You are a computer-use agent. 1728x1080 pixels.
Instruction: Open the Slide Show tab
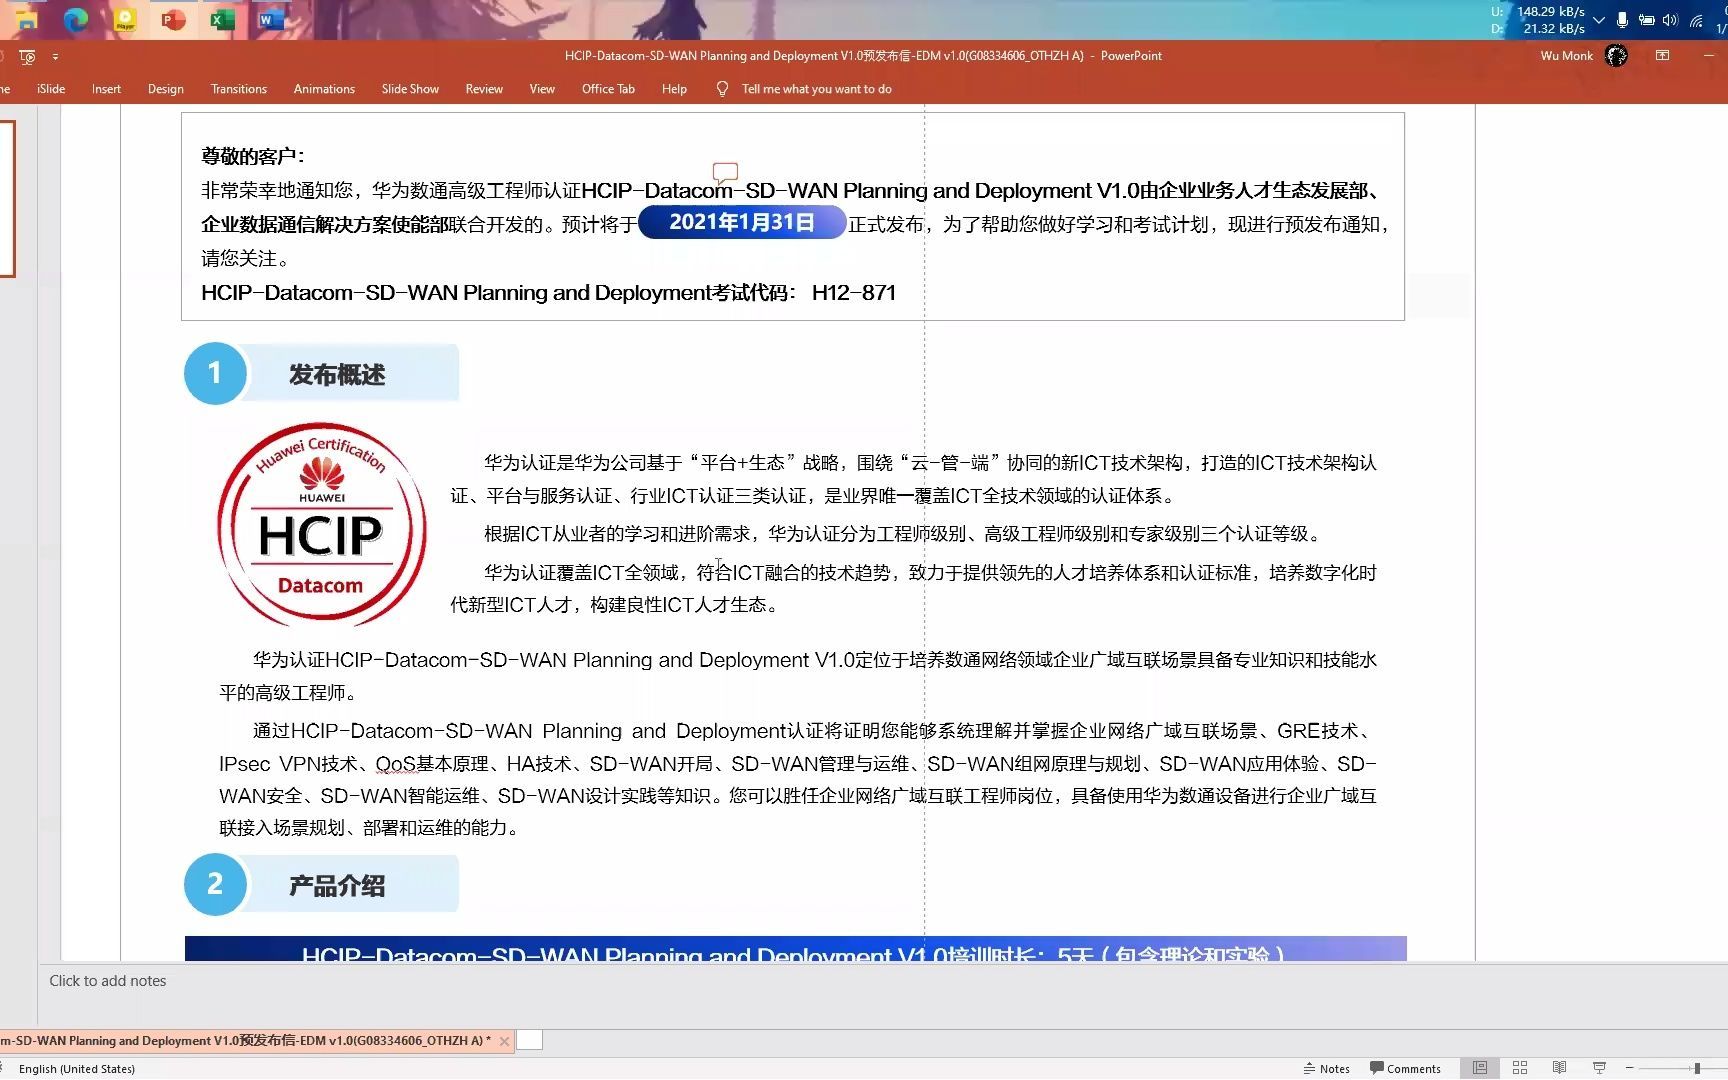(410, 89)
